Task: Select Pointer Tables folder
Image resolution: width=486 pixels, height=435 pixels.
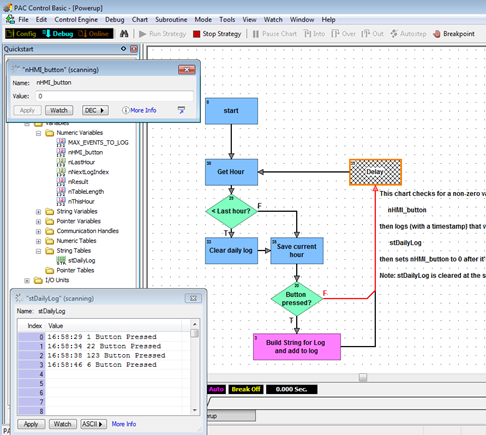Action: [75, 270]
